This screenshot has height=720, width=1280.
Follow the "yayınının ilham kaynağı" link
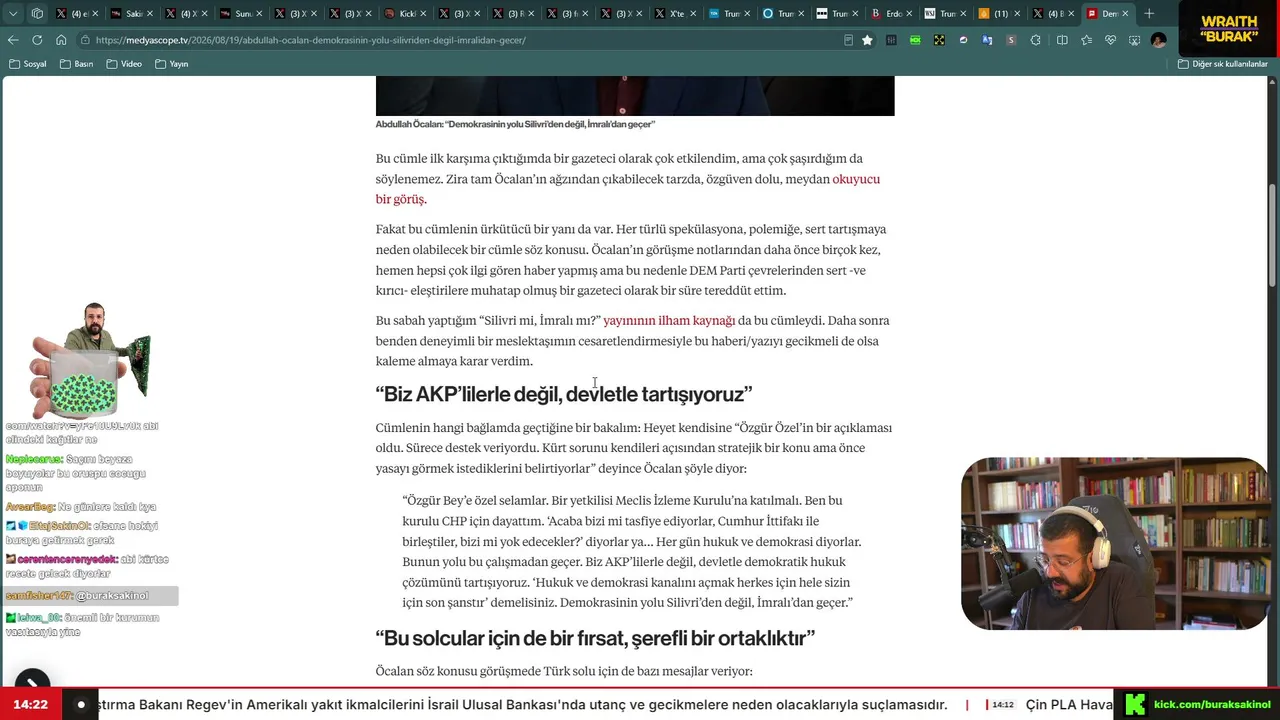point(669,321)
